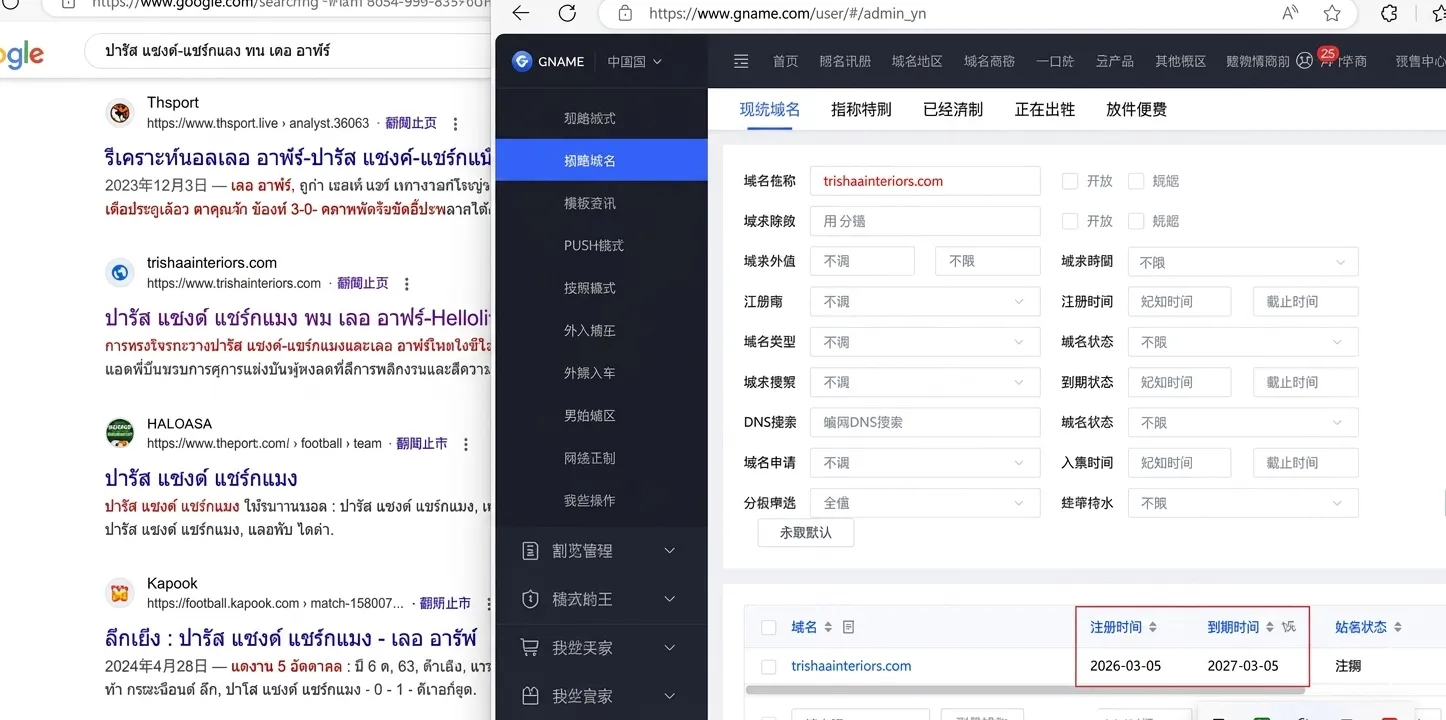
Task: Open the 中国国 region dropdown
Action: [635, 61]
